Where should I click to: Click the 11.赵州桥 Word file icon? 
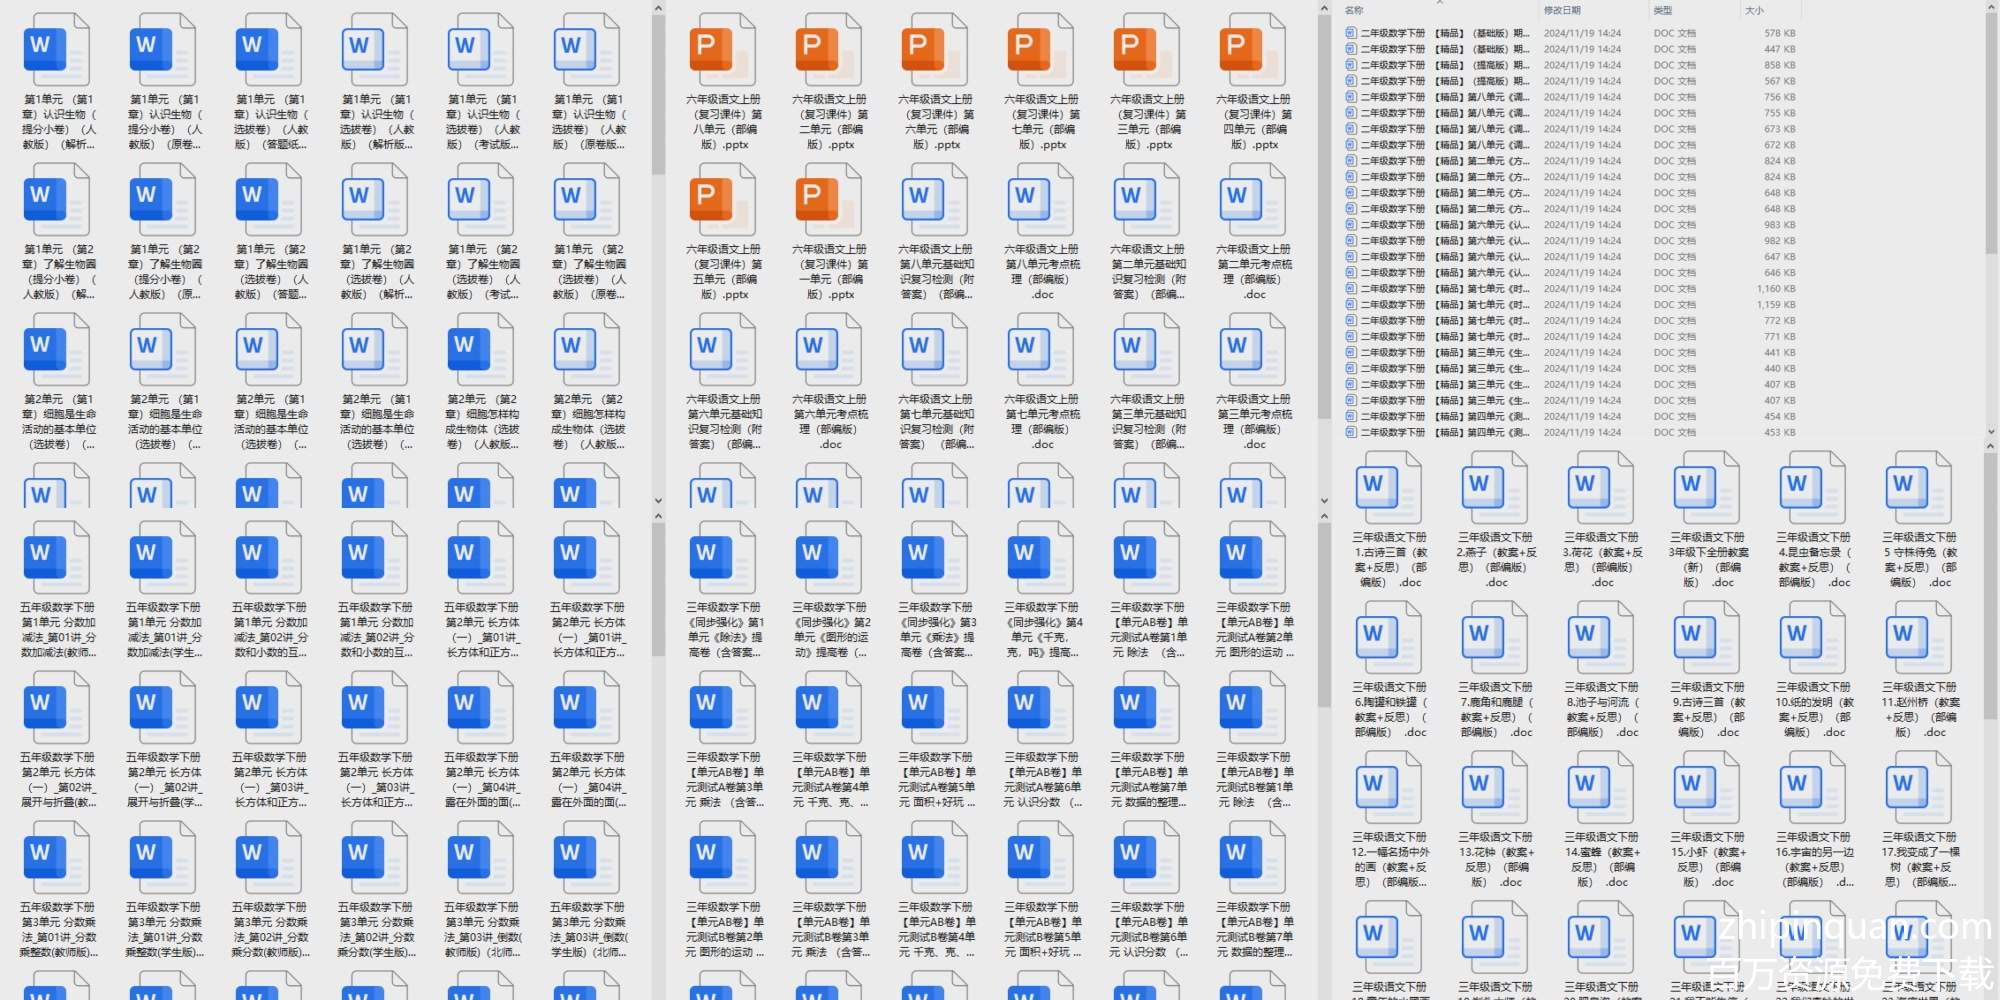coord(1919,637)
